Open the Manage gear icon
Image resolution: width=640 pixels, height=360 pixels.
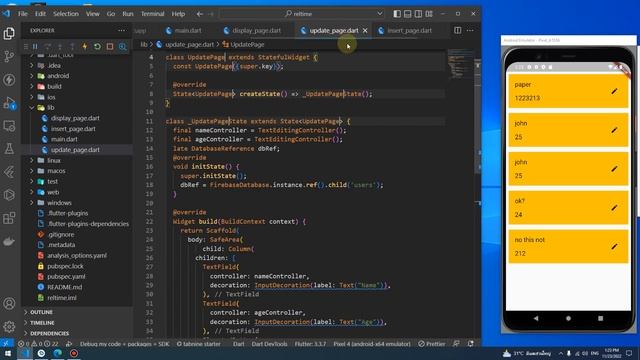(x=9, y=327)
